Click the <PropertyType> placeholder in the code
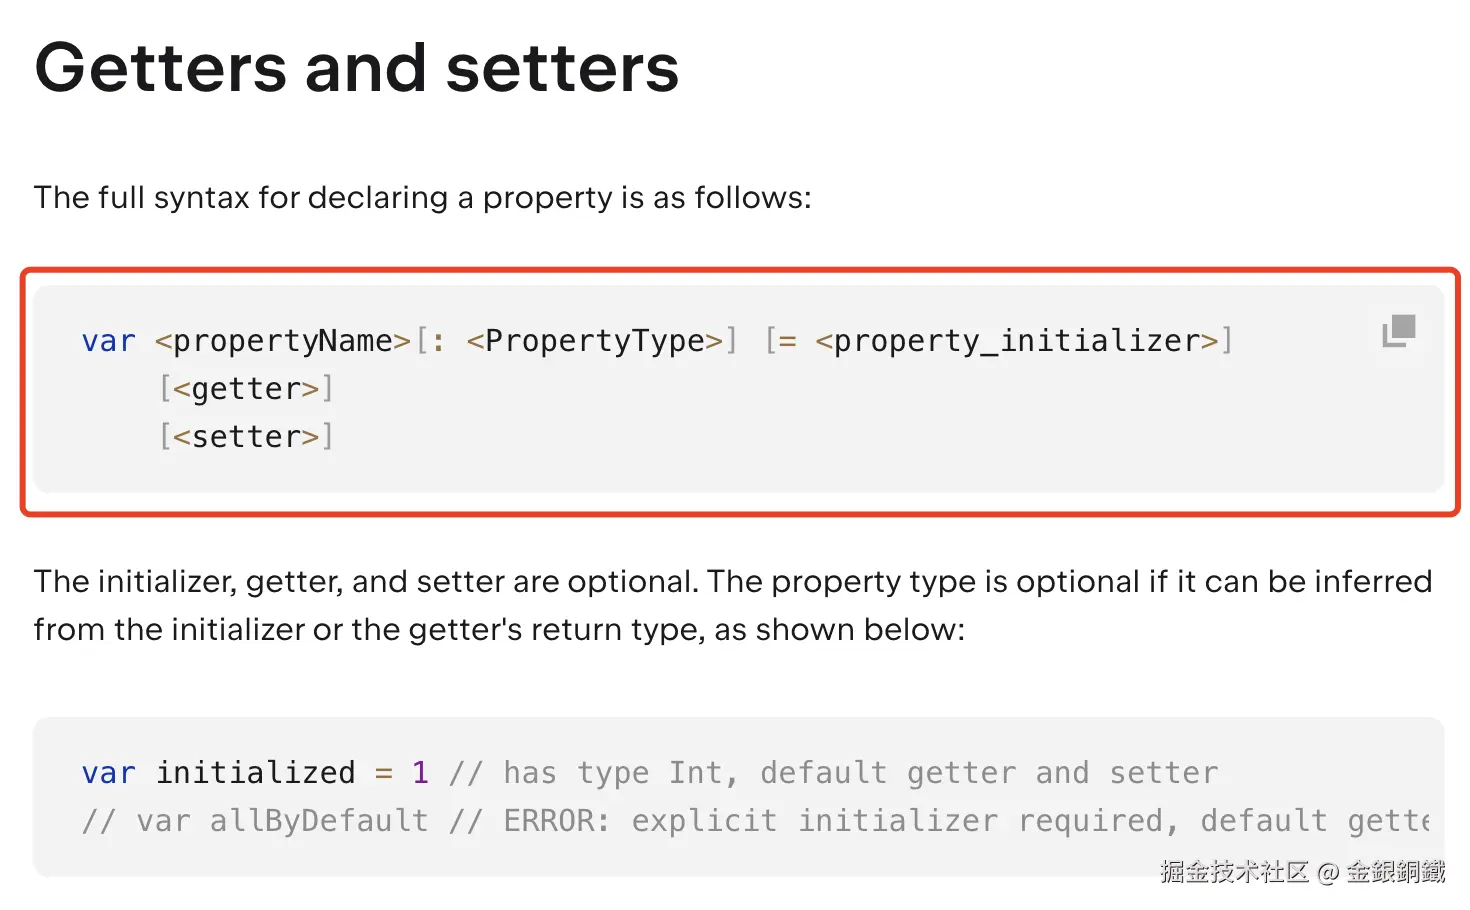1470x910 pixels. [x=595, y=341]
